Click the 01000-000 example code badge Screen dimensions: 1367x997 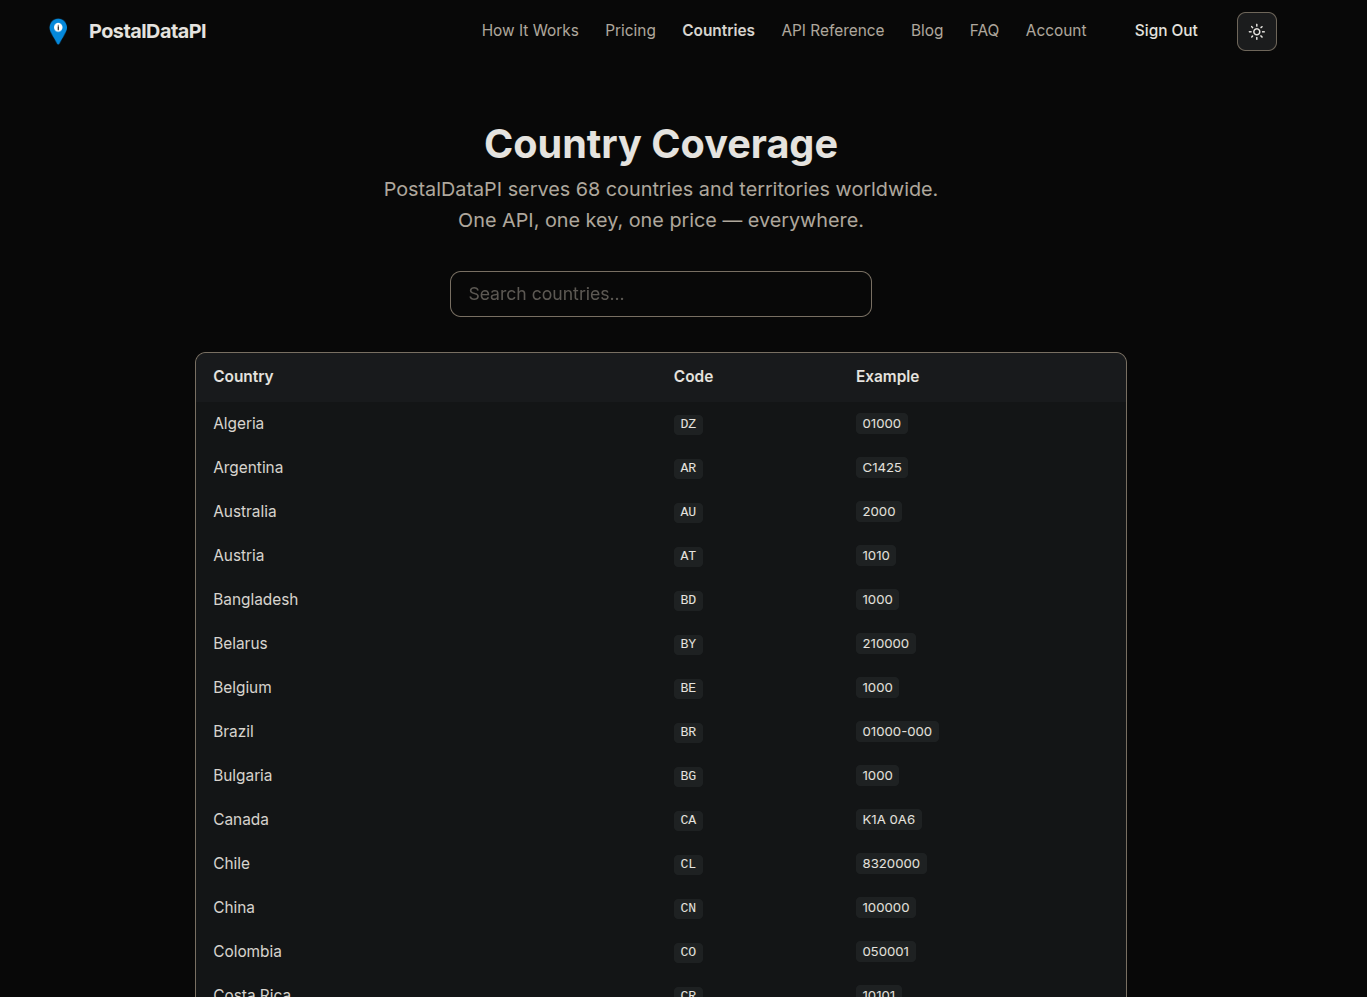point(897,732)
